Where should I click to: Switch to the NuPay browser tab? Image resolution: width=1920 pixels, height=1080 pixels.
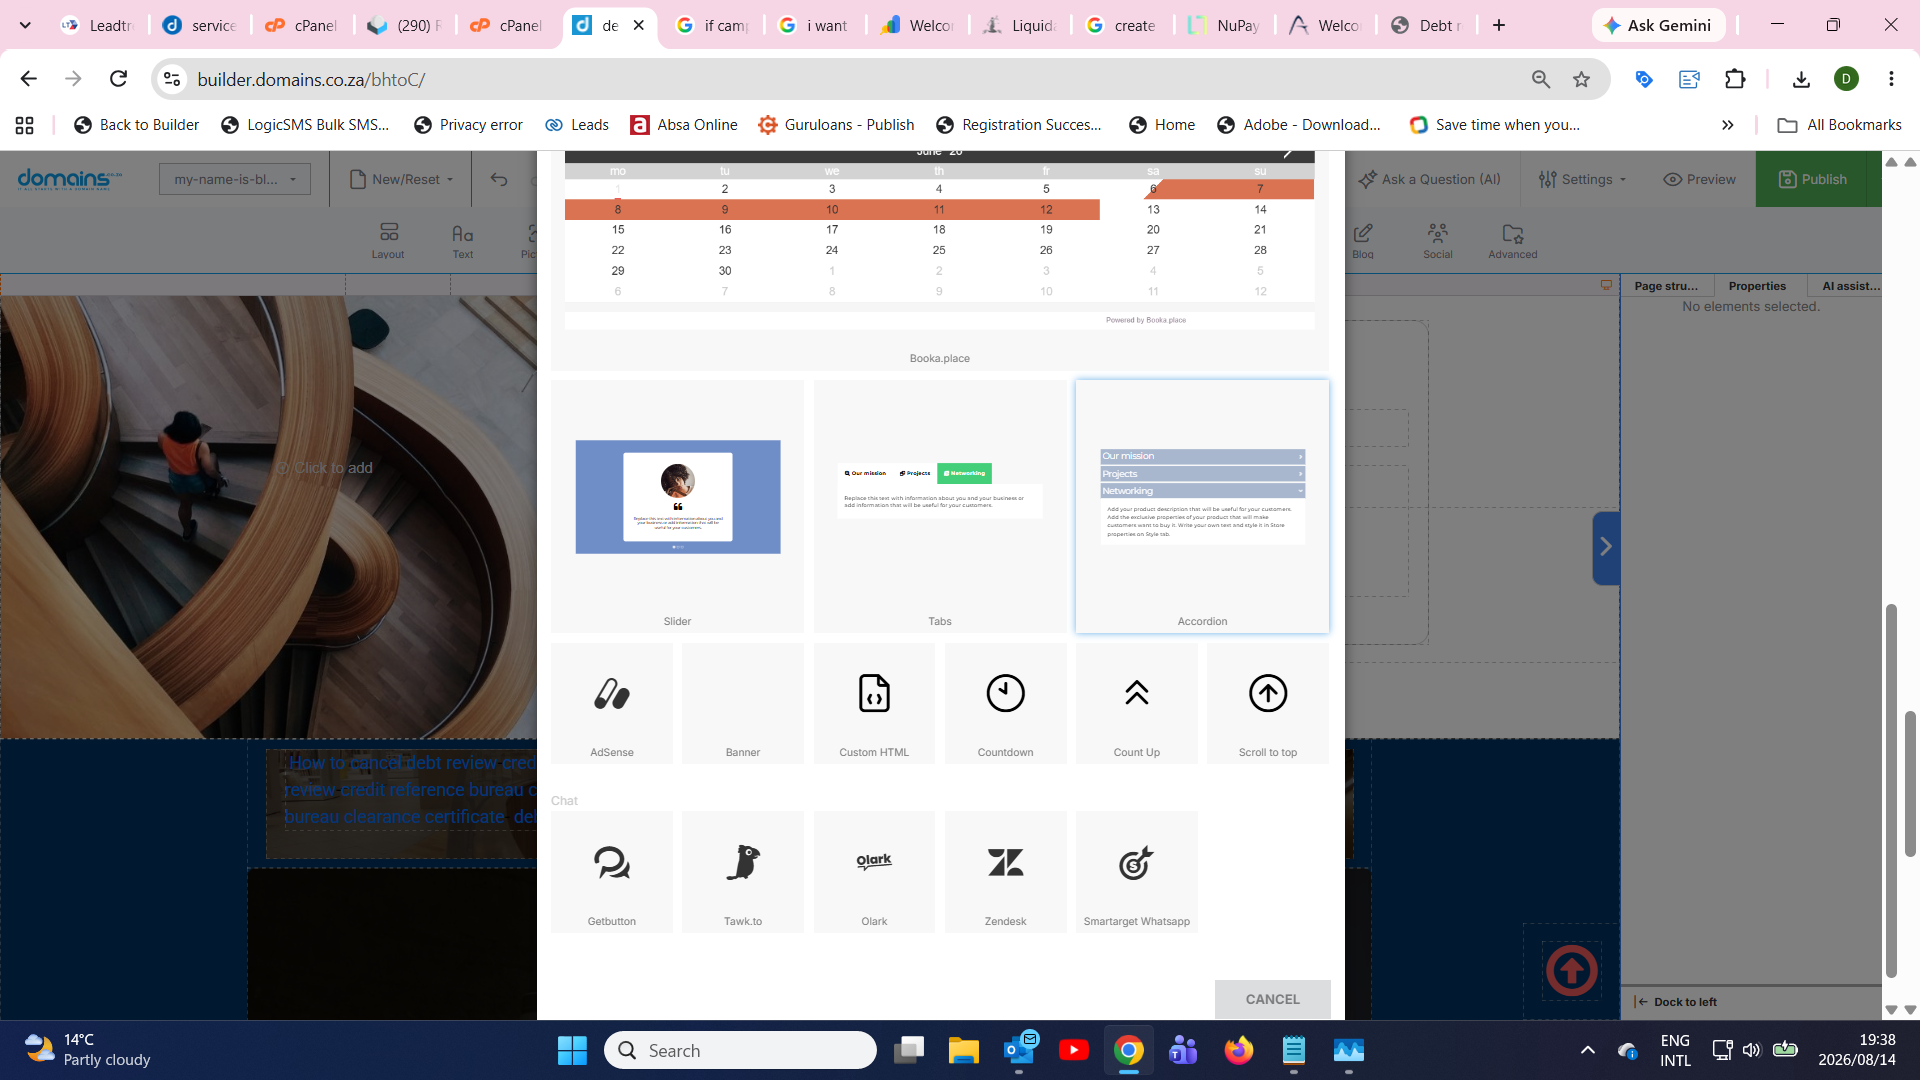click(x=1224, y=25)
